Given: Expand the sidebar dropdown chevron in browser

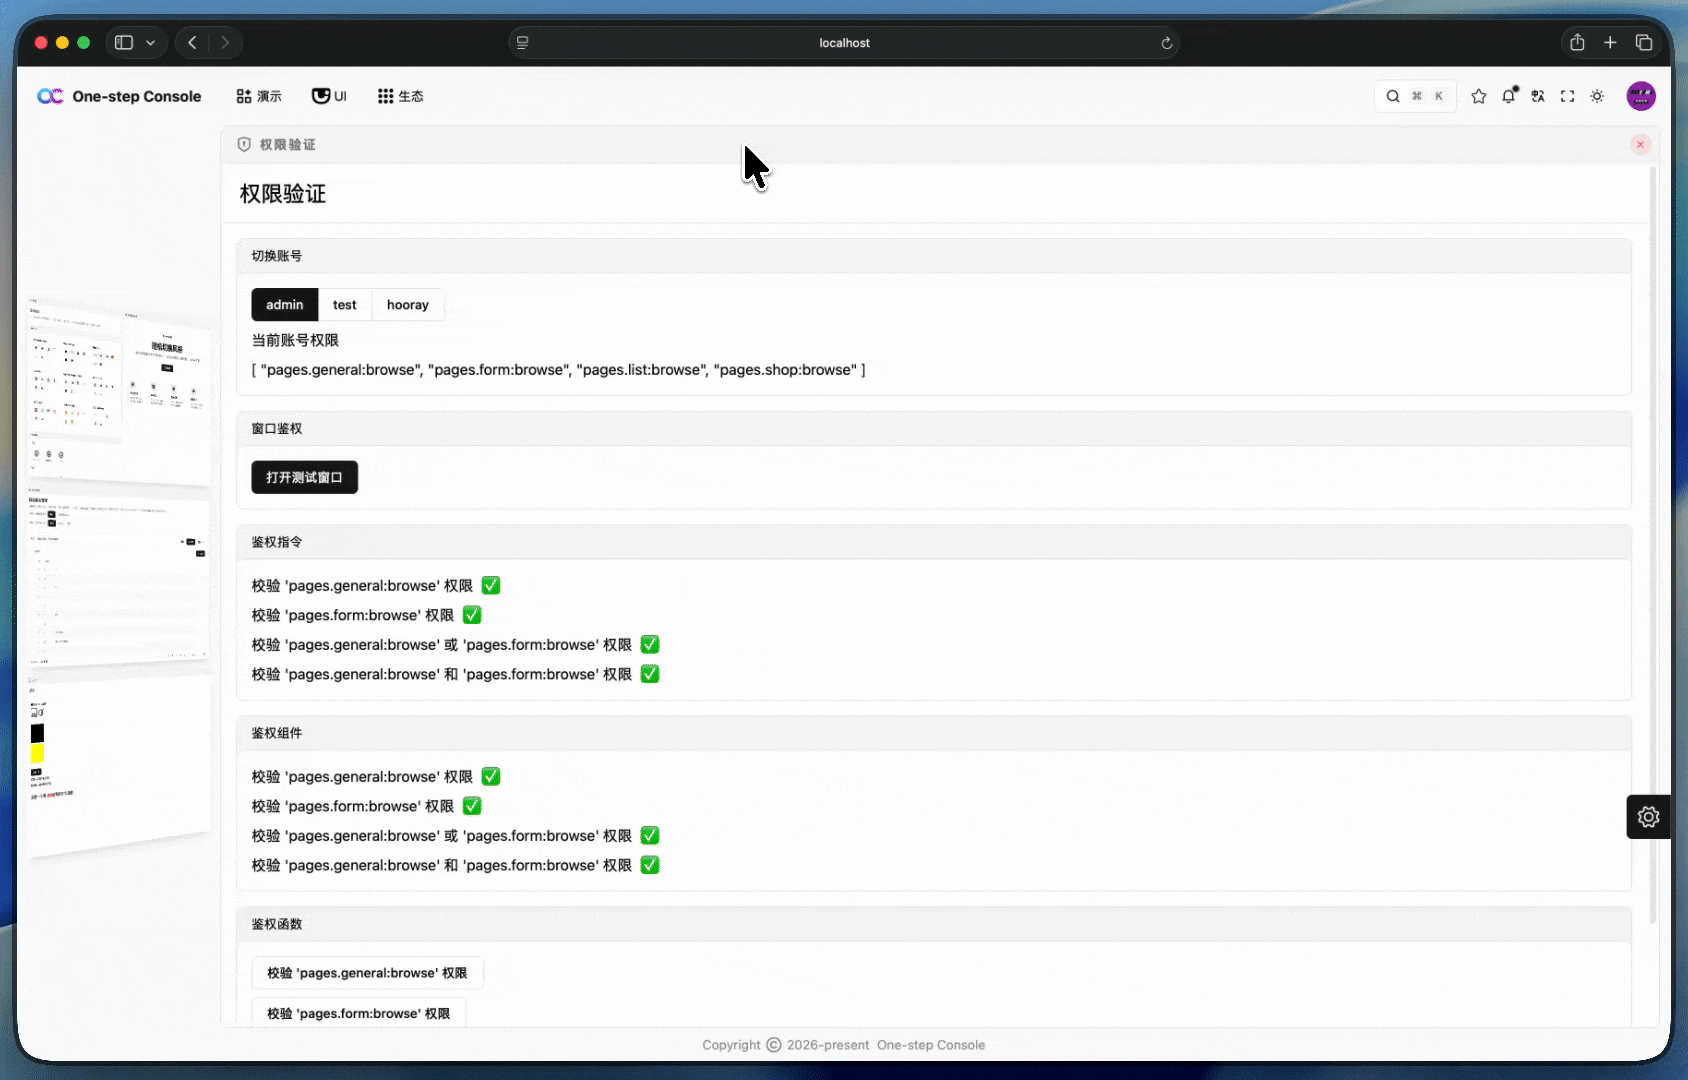Looking at the screenshot, I should click(x=150, y=42).
